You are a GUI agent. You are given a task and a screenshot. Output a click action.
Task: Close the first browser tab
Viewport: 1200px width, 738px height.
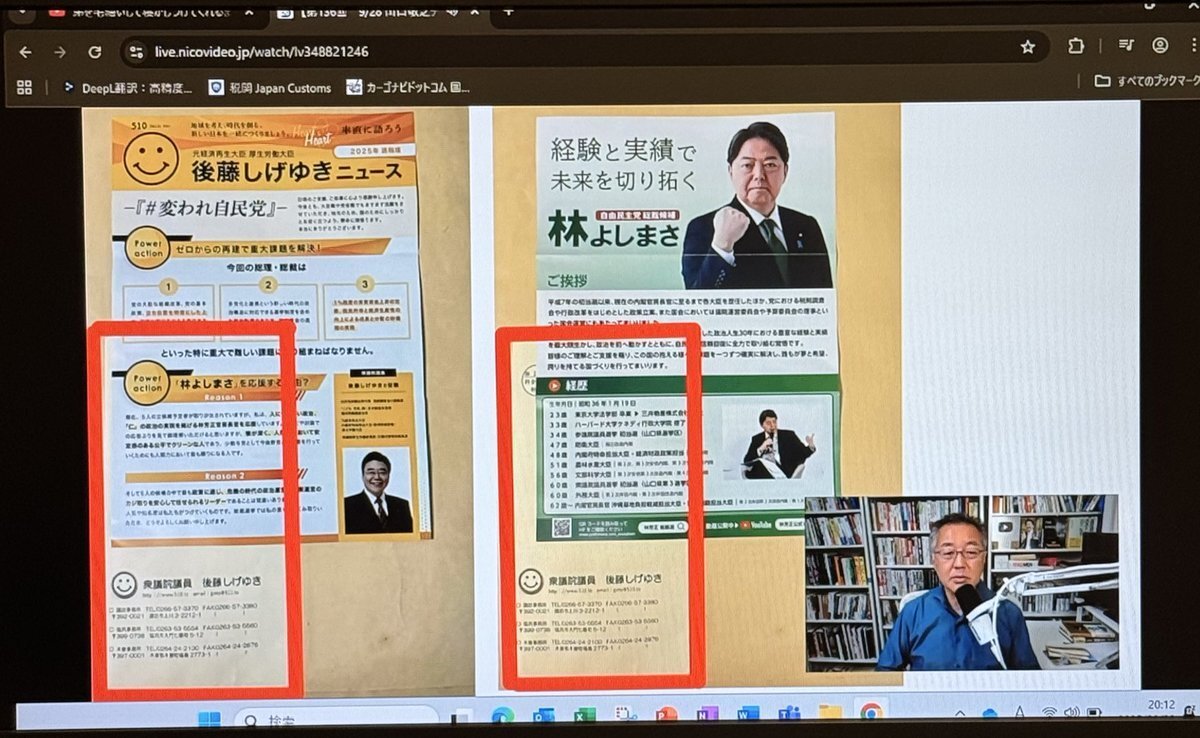click(x=248, y=12)
